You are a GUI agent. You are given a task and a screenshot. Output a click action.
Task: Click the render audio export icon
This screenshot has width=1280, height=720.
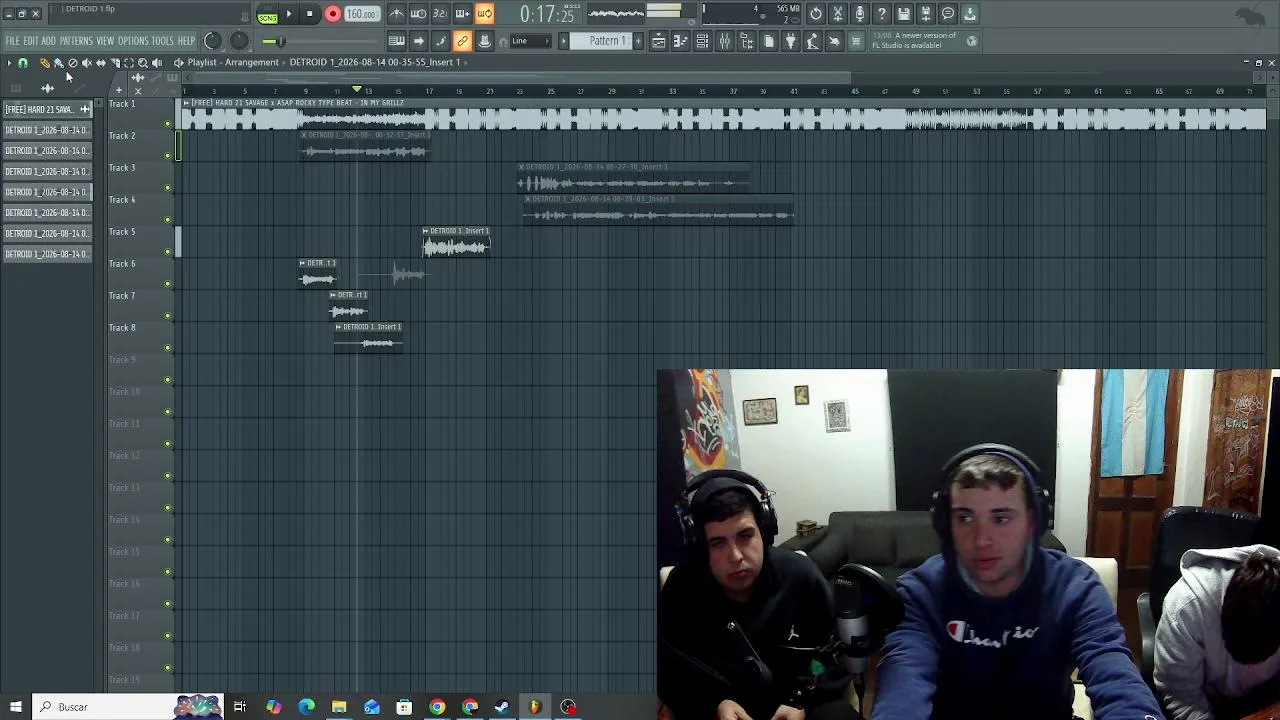coord(926,14)
